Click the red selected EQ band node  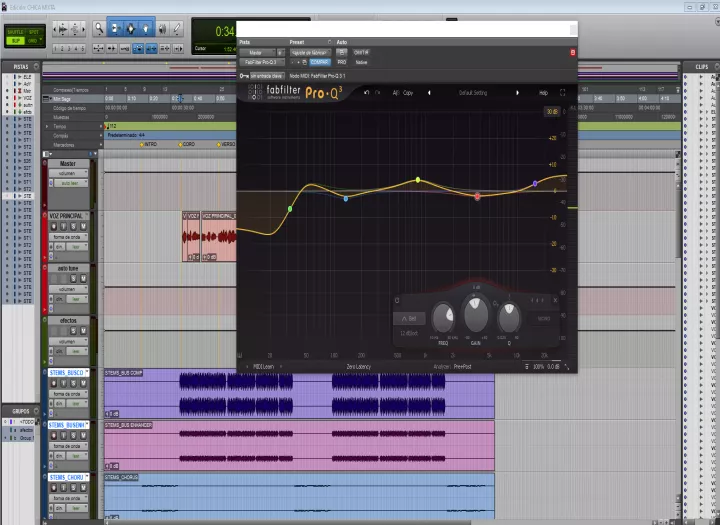[x=477, y=196]
